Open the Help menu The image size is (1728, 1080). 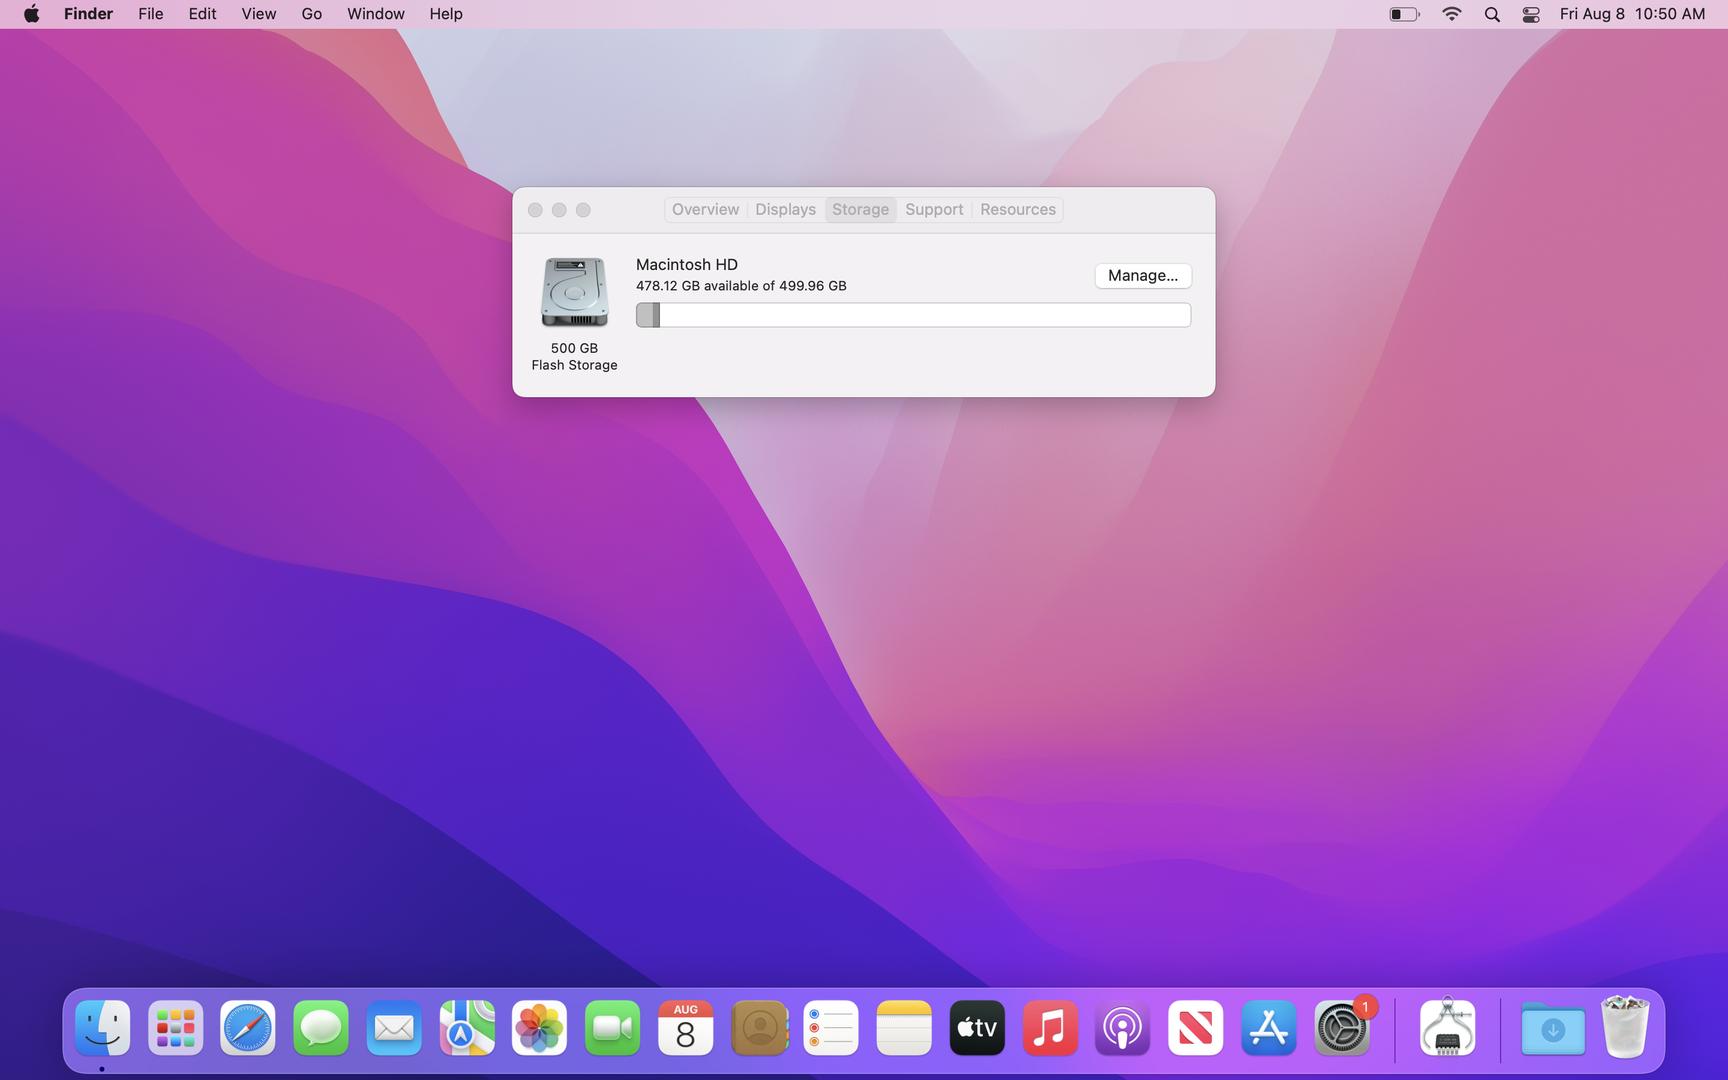446,14
